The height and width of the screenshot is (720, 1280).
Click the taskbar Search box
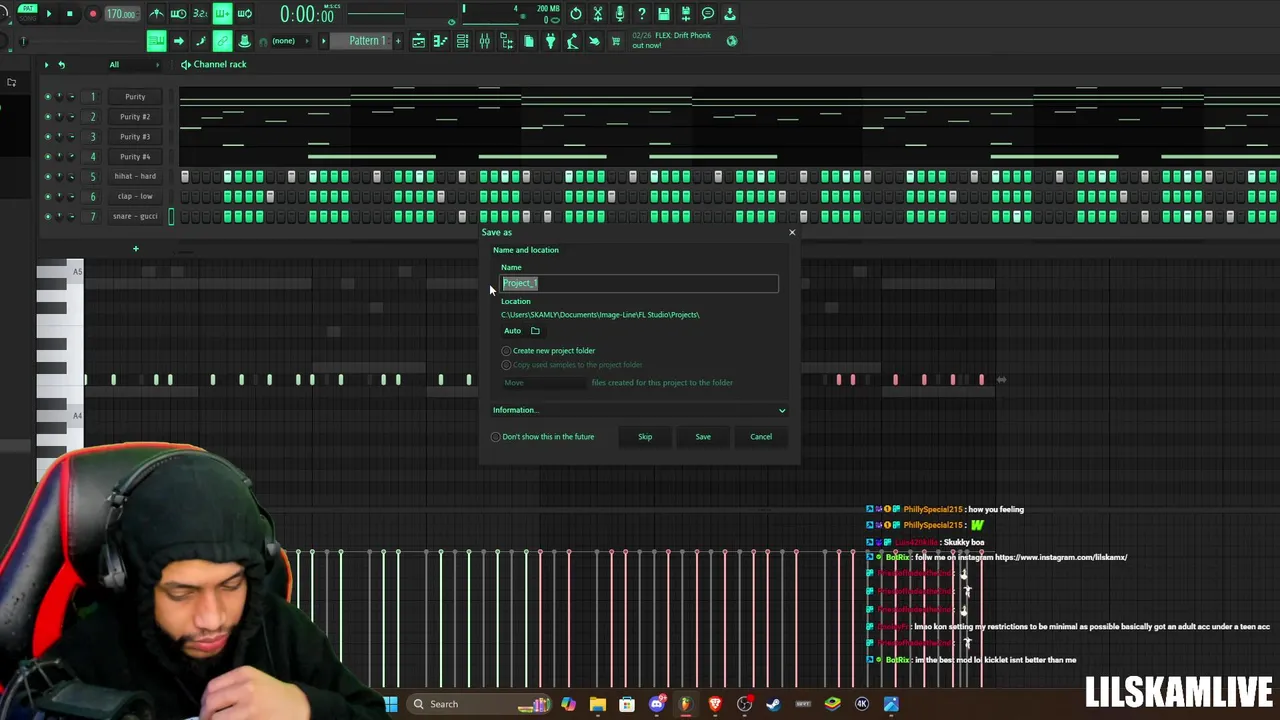(x=480, y=704)
